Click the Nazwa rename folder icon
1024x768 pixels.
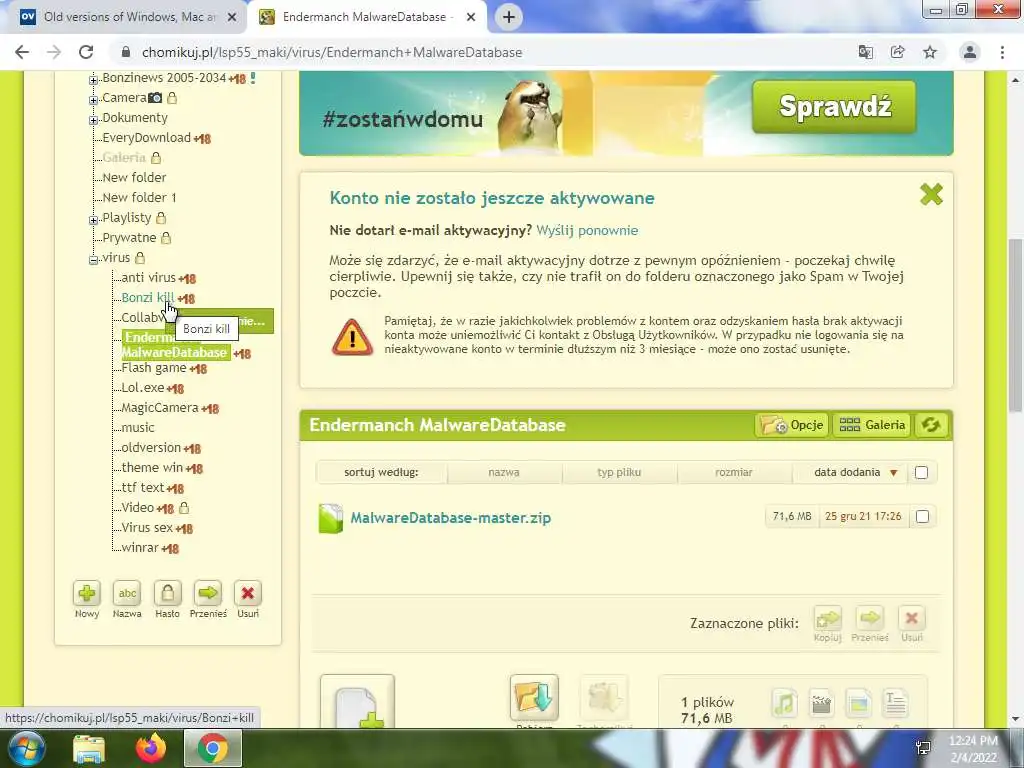click(x=127, y=593)
